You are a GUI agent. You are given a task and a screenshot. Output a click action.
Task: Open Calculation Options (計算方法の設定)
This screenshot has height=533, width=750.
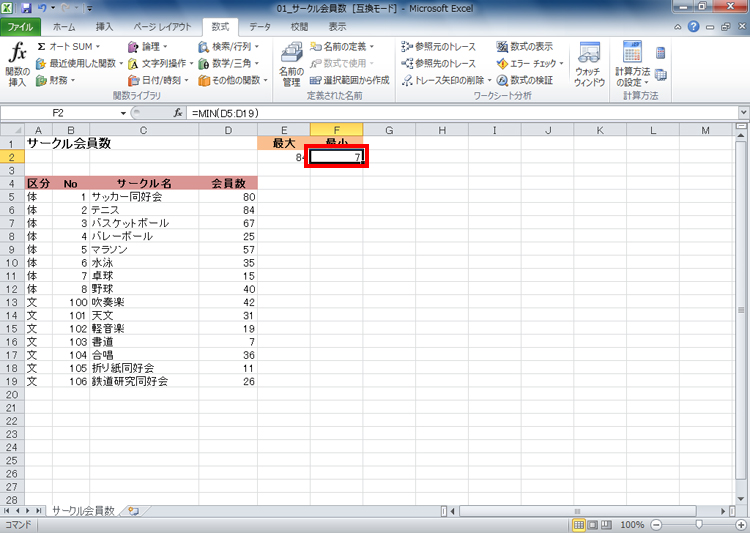[x=632, y=65]
